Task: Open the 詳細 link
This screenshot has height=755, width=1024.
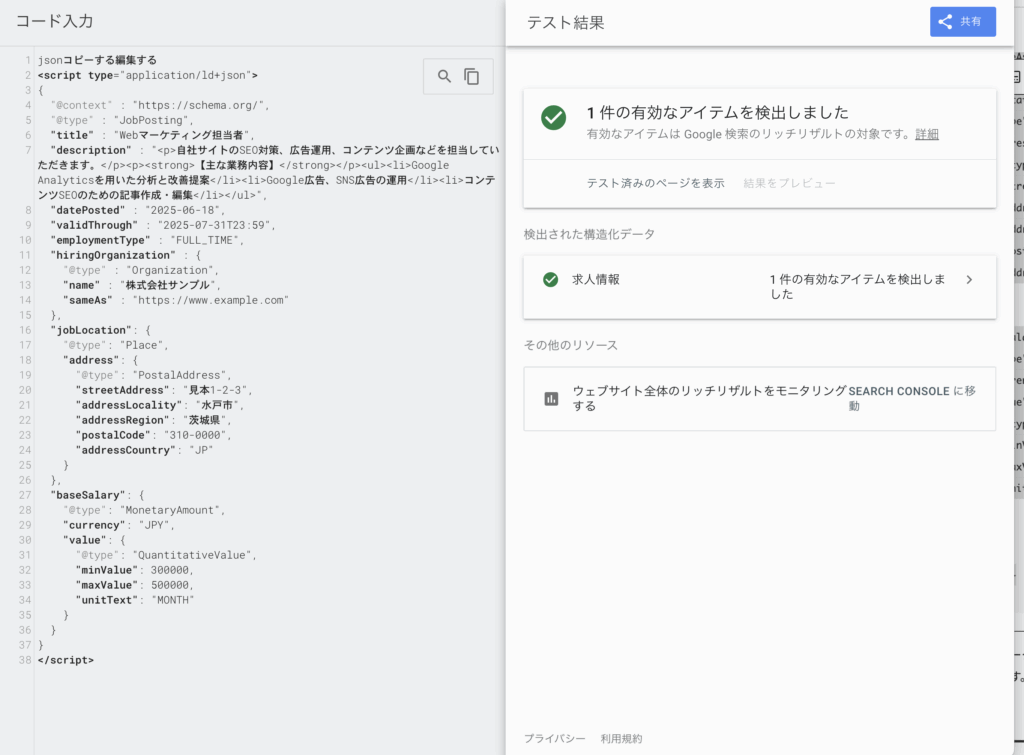Action: tap(927, 134)
